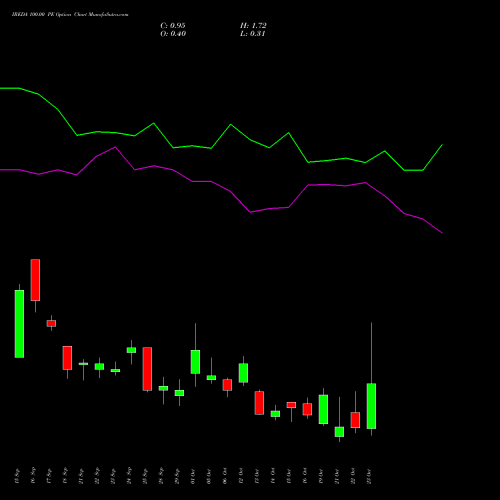Select the first tall green candle on 15 Sep
The height and width of the screenshot is (500, 500).
pos(19,324)
